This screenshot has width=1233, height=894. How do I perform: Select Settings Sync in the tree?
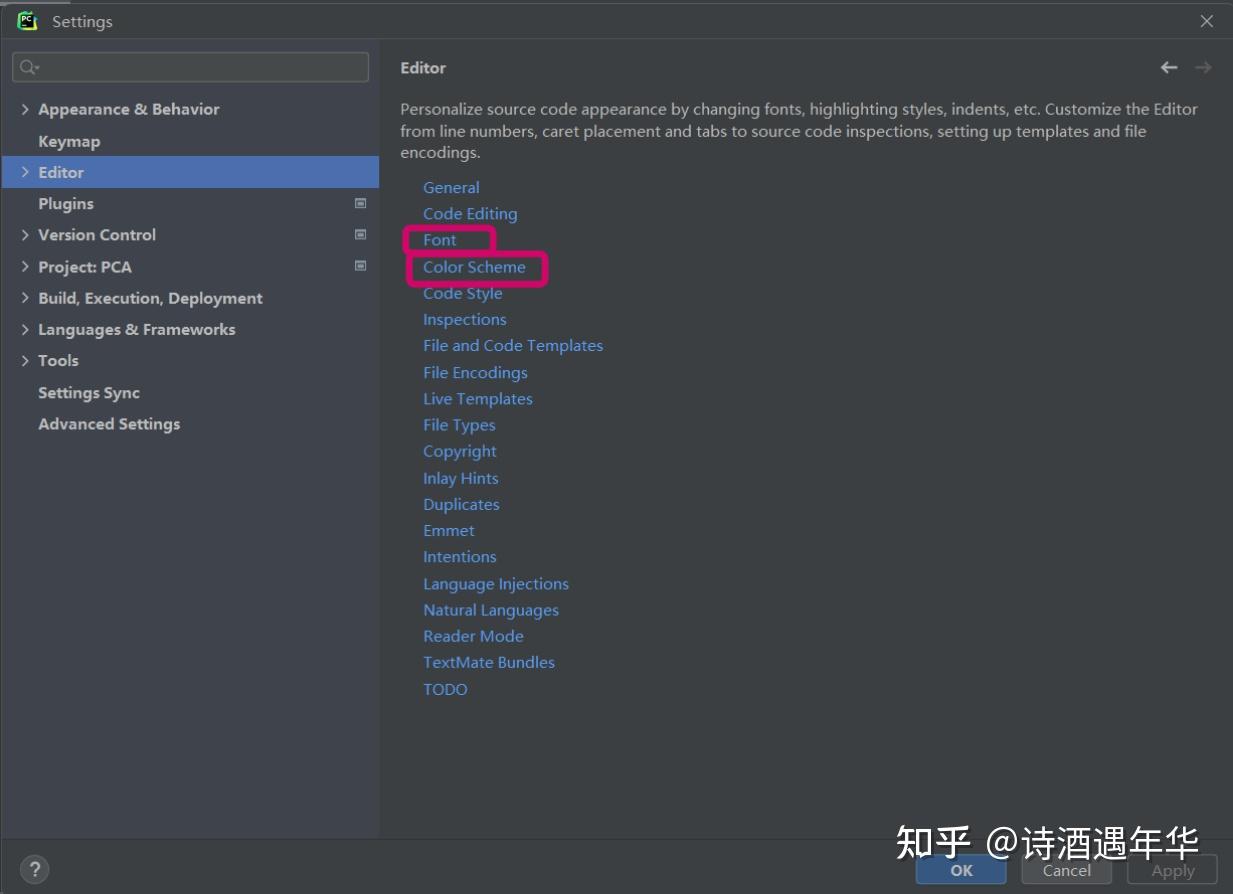[x=89, y=393]
